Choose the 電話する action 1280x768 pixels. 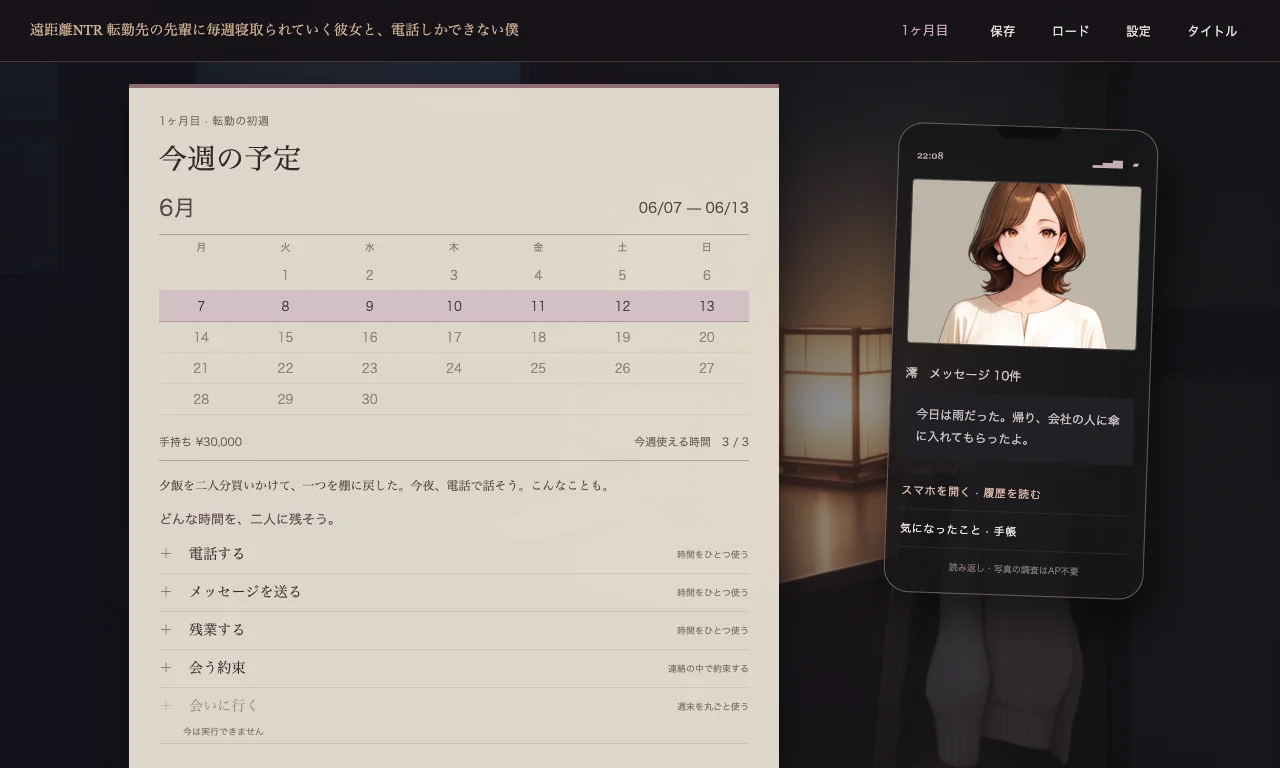(x=454, y=554)
